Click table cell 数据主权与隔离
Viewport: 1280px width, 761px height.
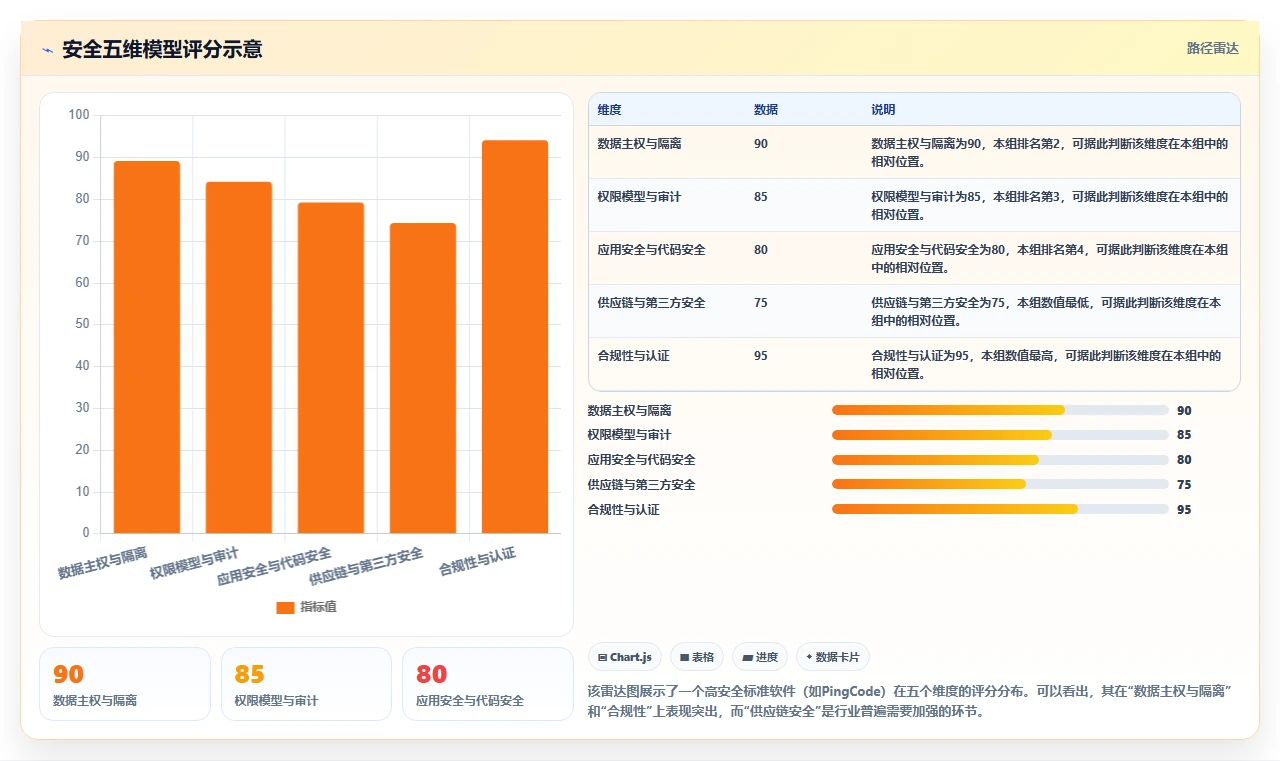click(x=640, y=144)
